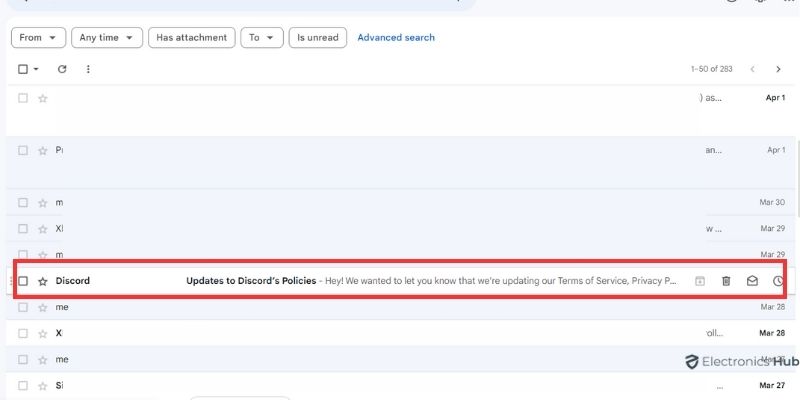Screen dimensions: 800x400
Task: Check the Apr 1 email ending 'as...'
Action: click(x=23, y=97)
